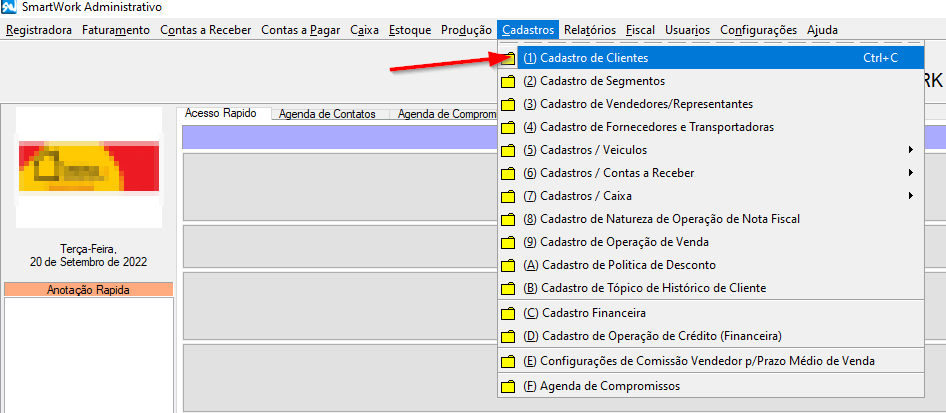Click folder icon beside Cadastro Financeira
The image size is (946, 413).
(x=508, y=313)
